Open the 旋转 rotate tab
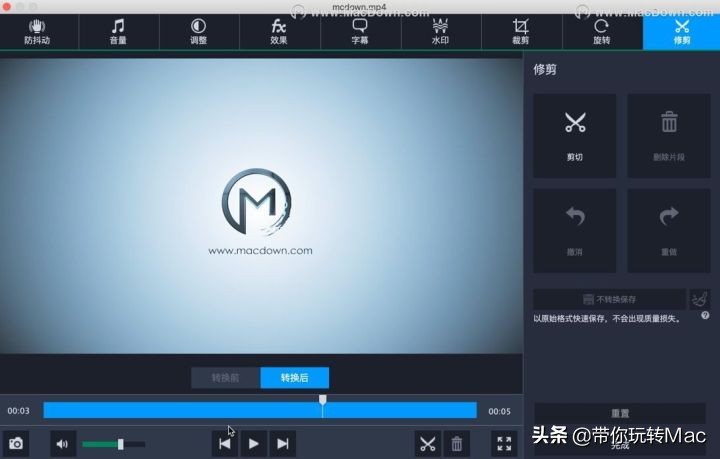Screen dimensions: 720x459 click(602, 32)
